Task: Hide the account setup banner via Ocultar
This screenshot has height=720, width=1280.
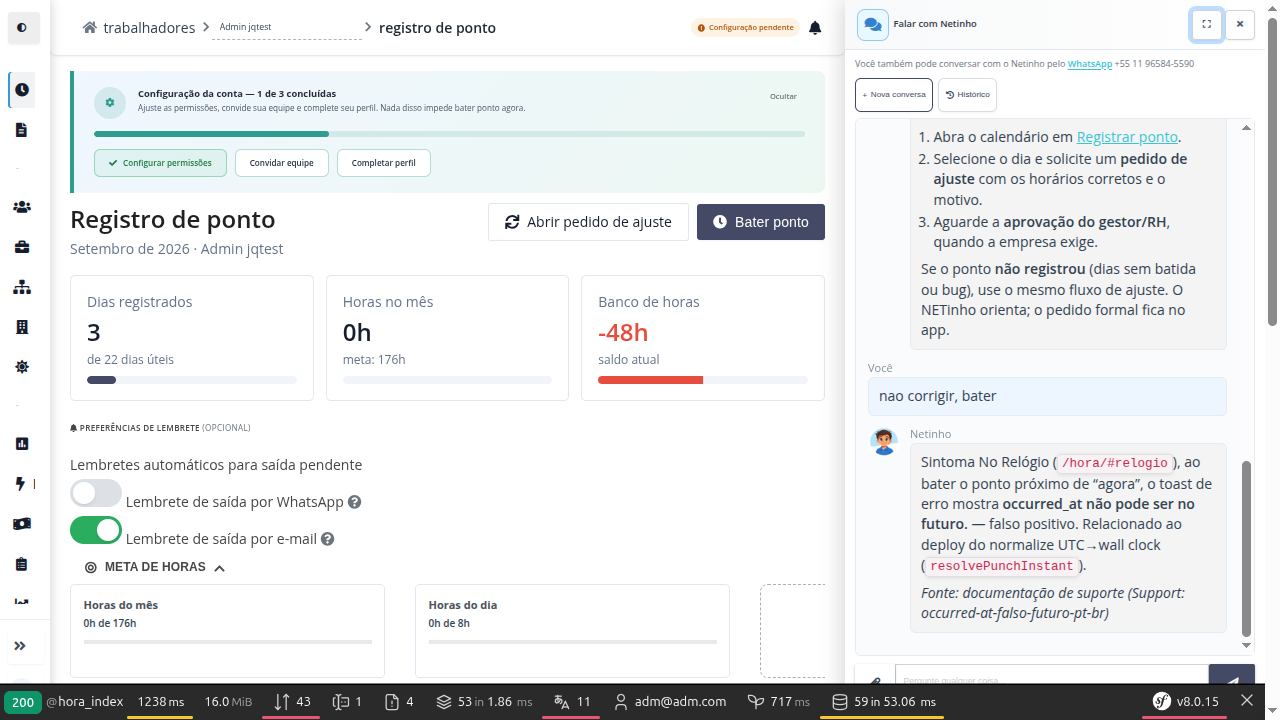Action: (783, 97)
